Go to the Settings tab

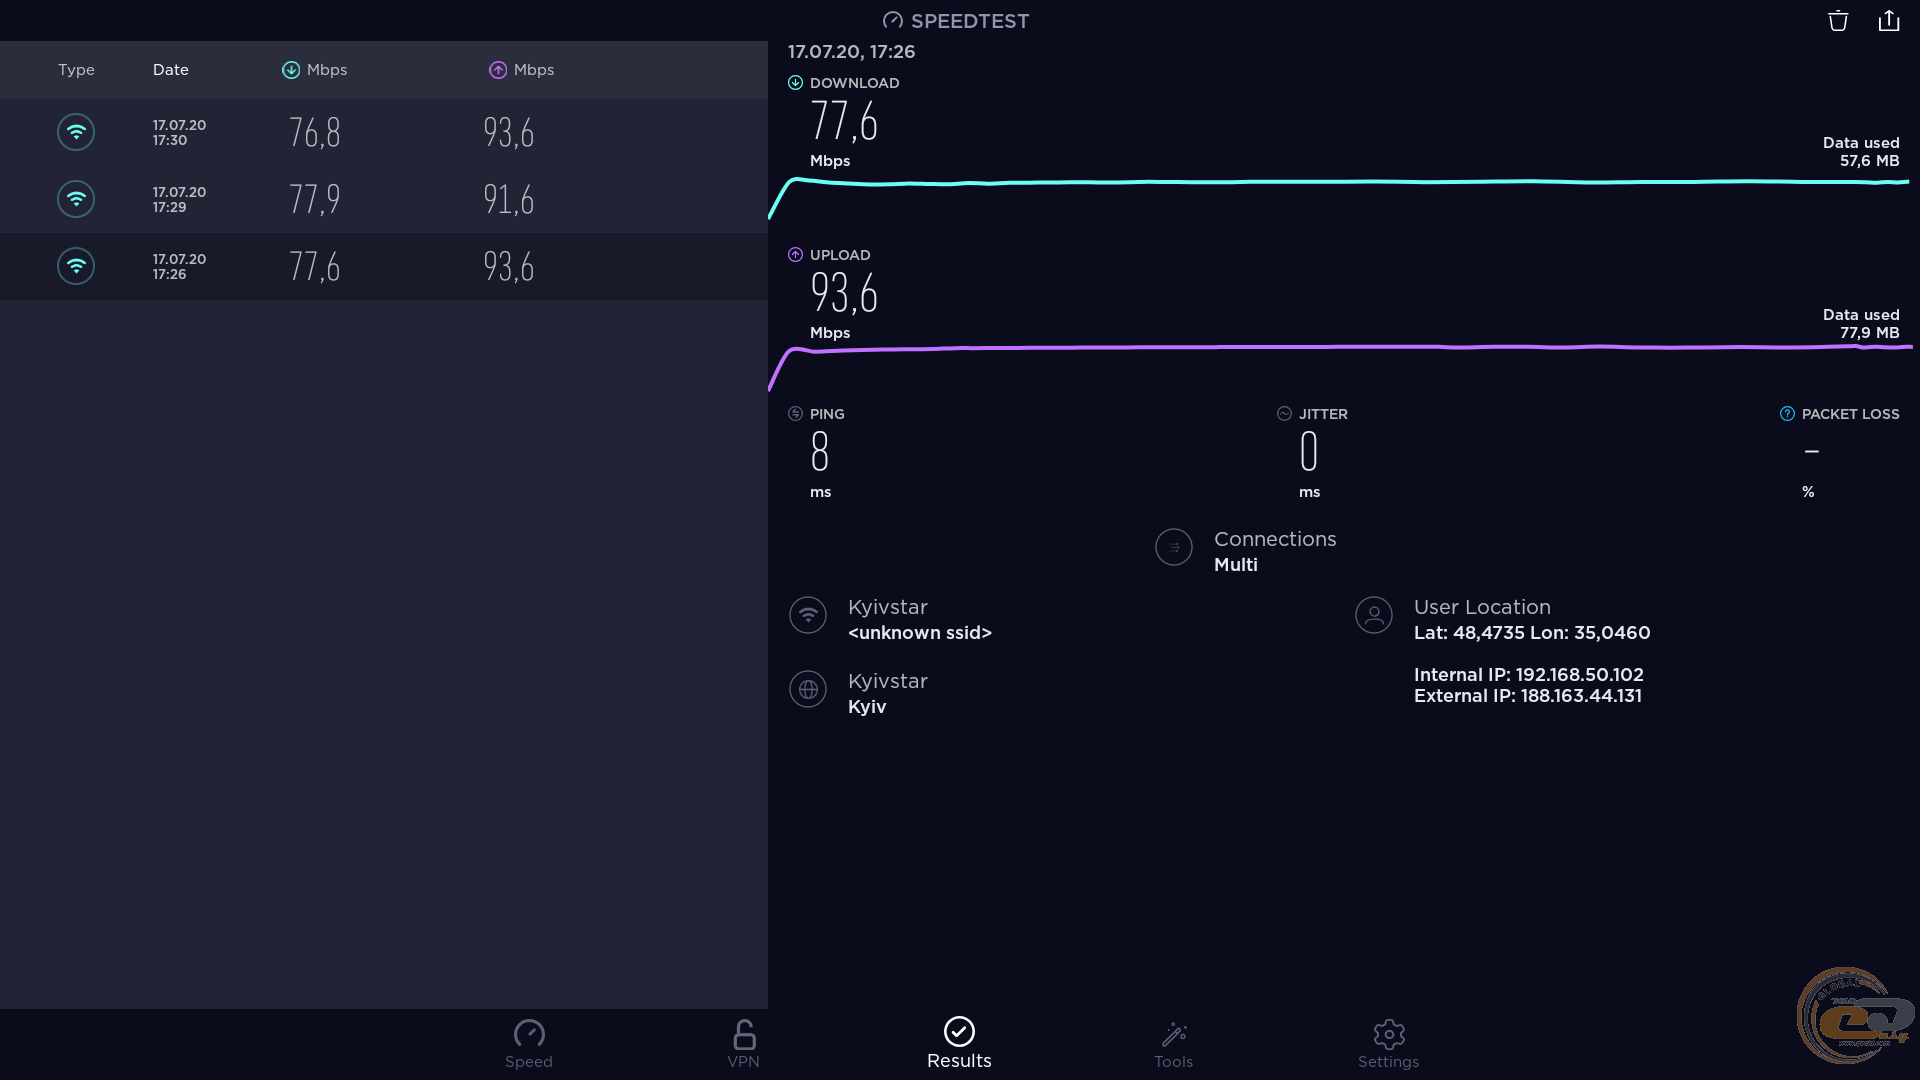point(1388,1044)
